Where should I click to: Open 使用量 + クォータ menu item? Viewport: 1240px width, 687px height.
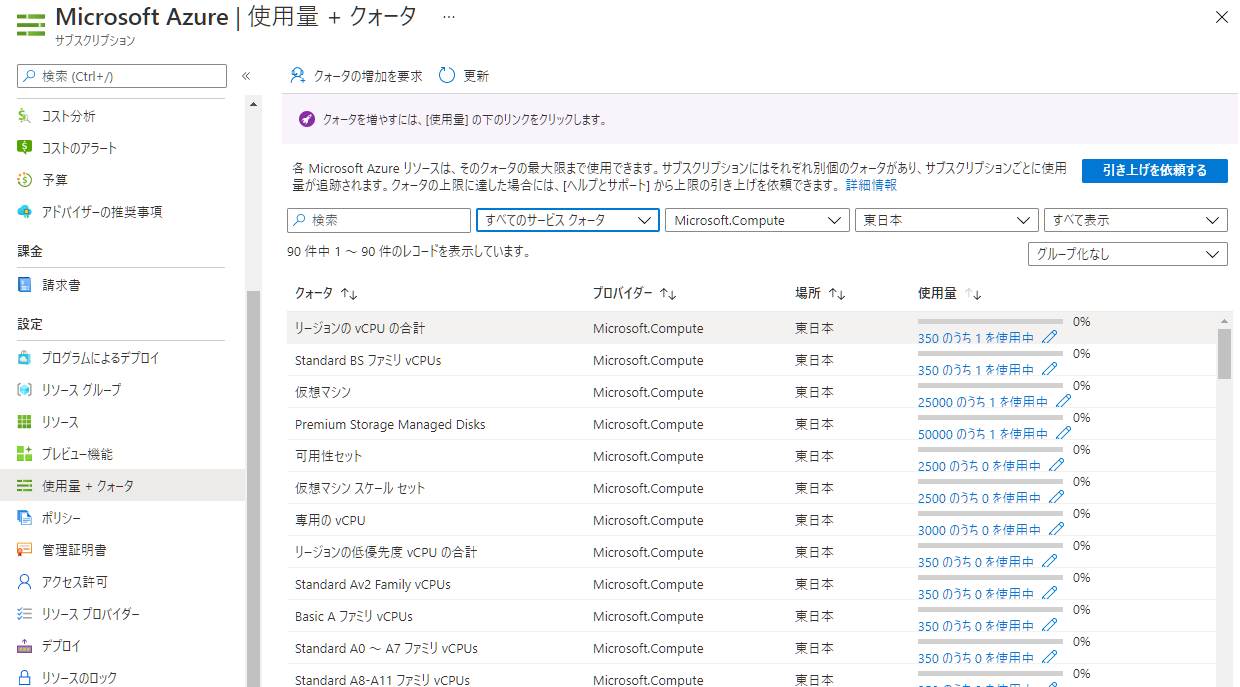[x=122, y=486]
